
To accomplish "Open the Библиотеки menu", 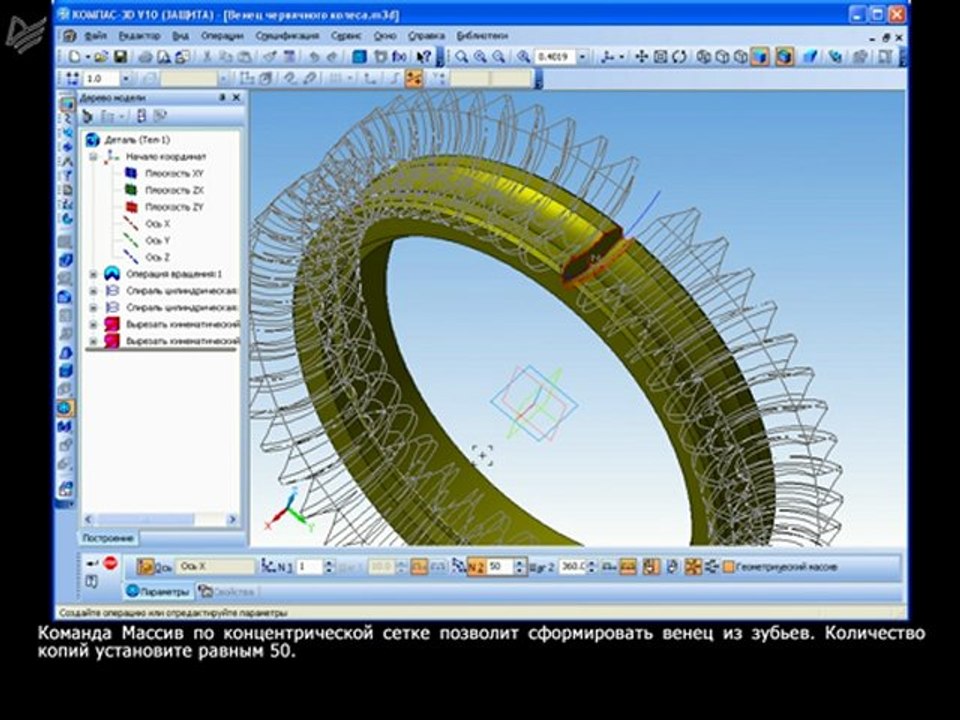I will [482, 36].
